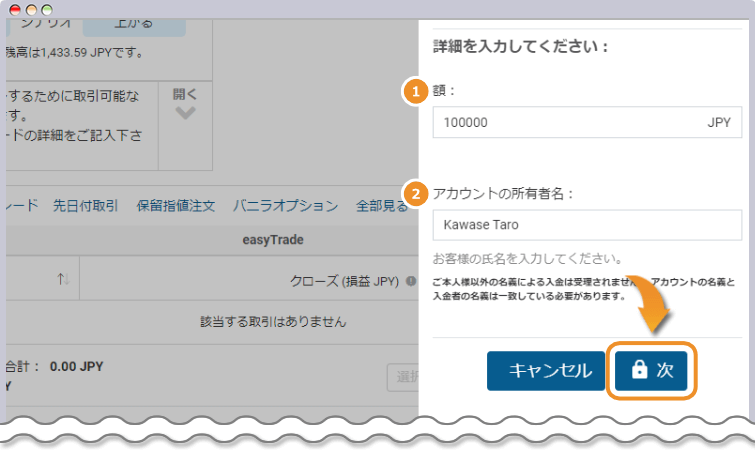The image size is (755, 450).
Task: Switch to the 保留指値注文 tab
Action: click(176, 206)
